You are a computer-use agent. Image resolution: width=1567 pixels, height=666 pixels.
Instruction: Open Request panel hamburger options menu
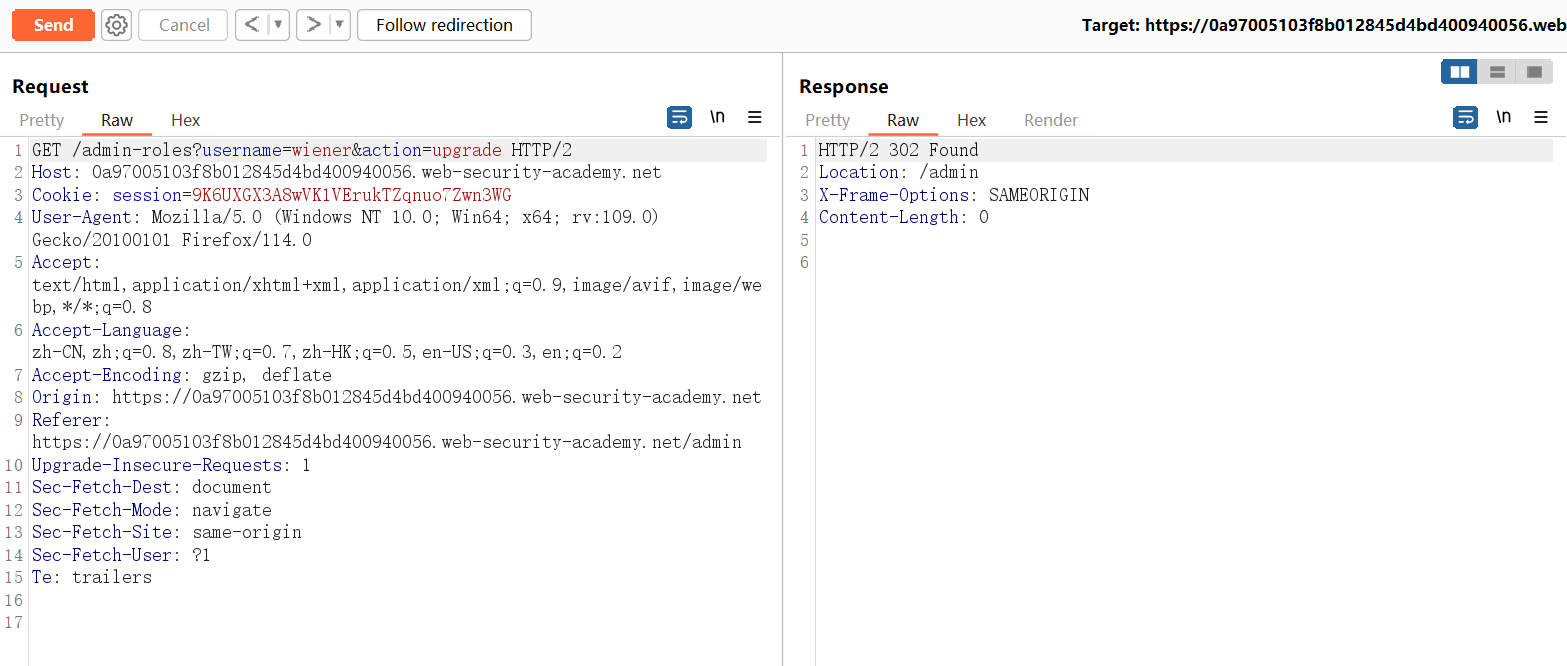pyautogui.click(x=755, y=118)
